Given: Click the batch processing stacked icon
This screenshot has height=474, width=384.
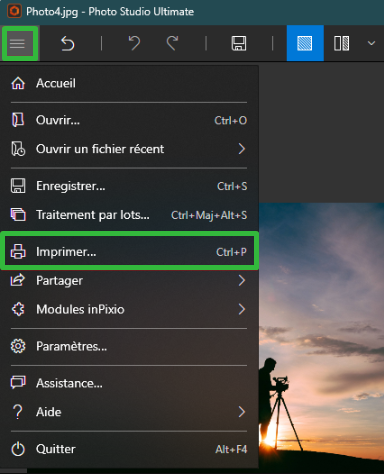Looking at the screenshot, I should coord(18,215).
